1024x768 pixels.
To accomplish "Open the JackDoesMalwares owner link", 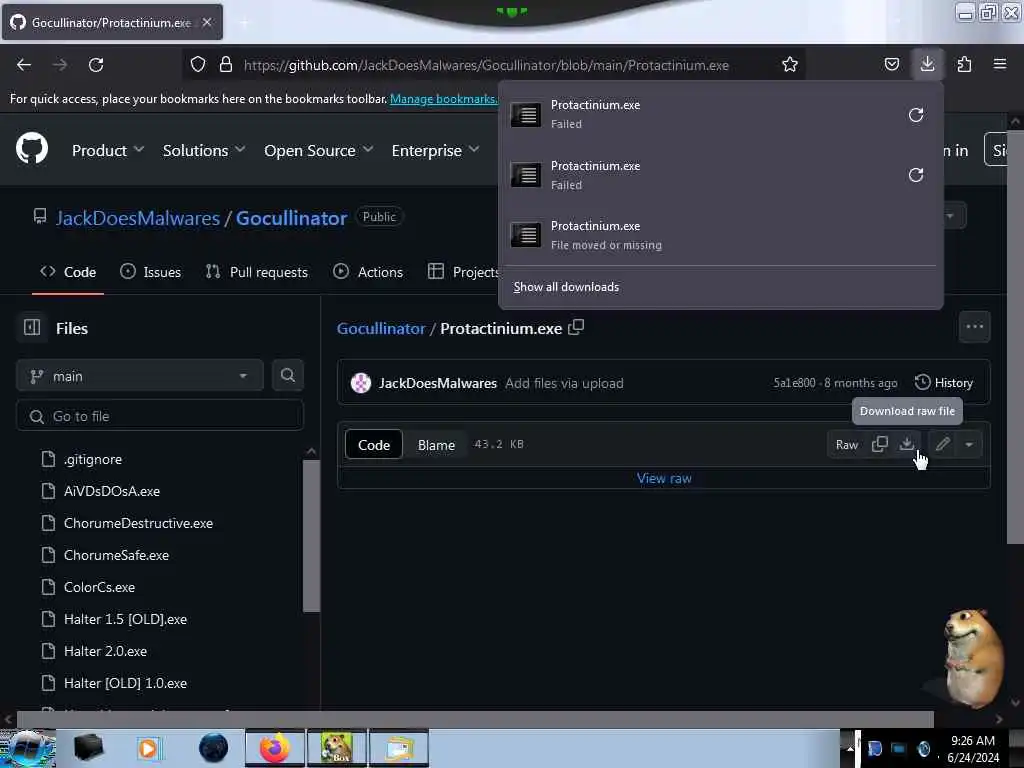I will [138, 217].
